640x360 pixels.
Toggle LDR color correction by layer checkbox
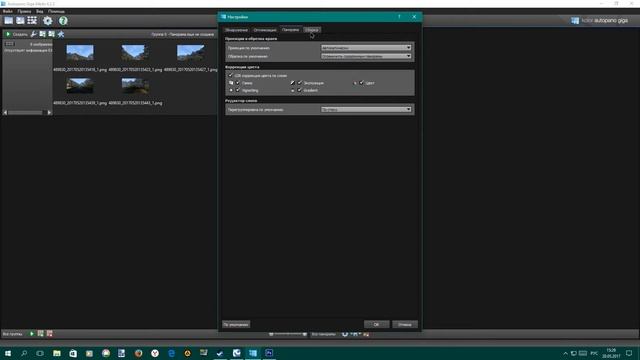pos(231,76)
